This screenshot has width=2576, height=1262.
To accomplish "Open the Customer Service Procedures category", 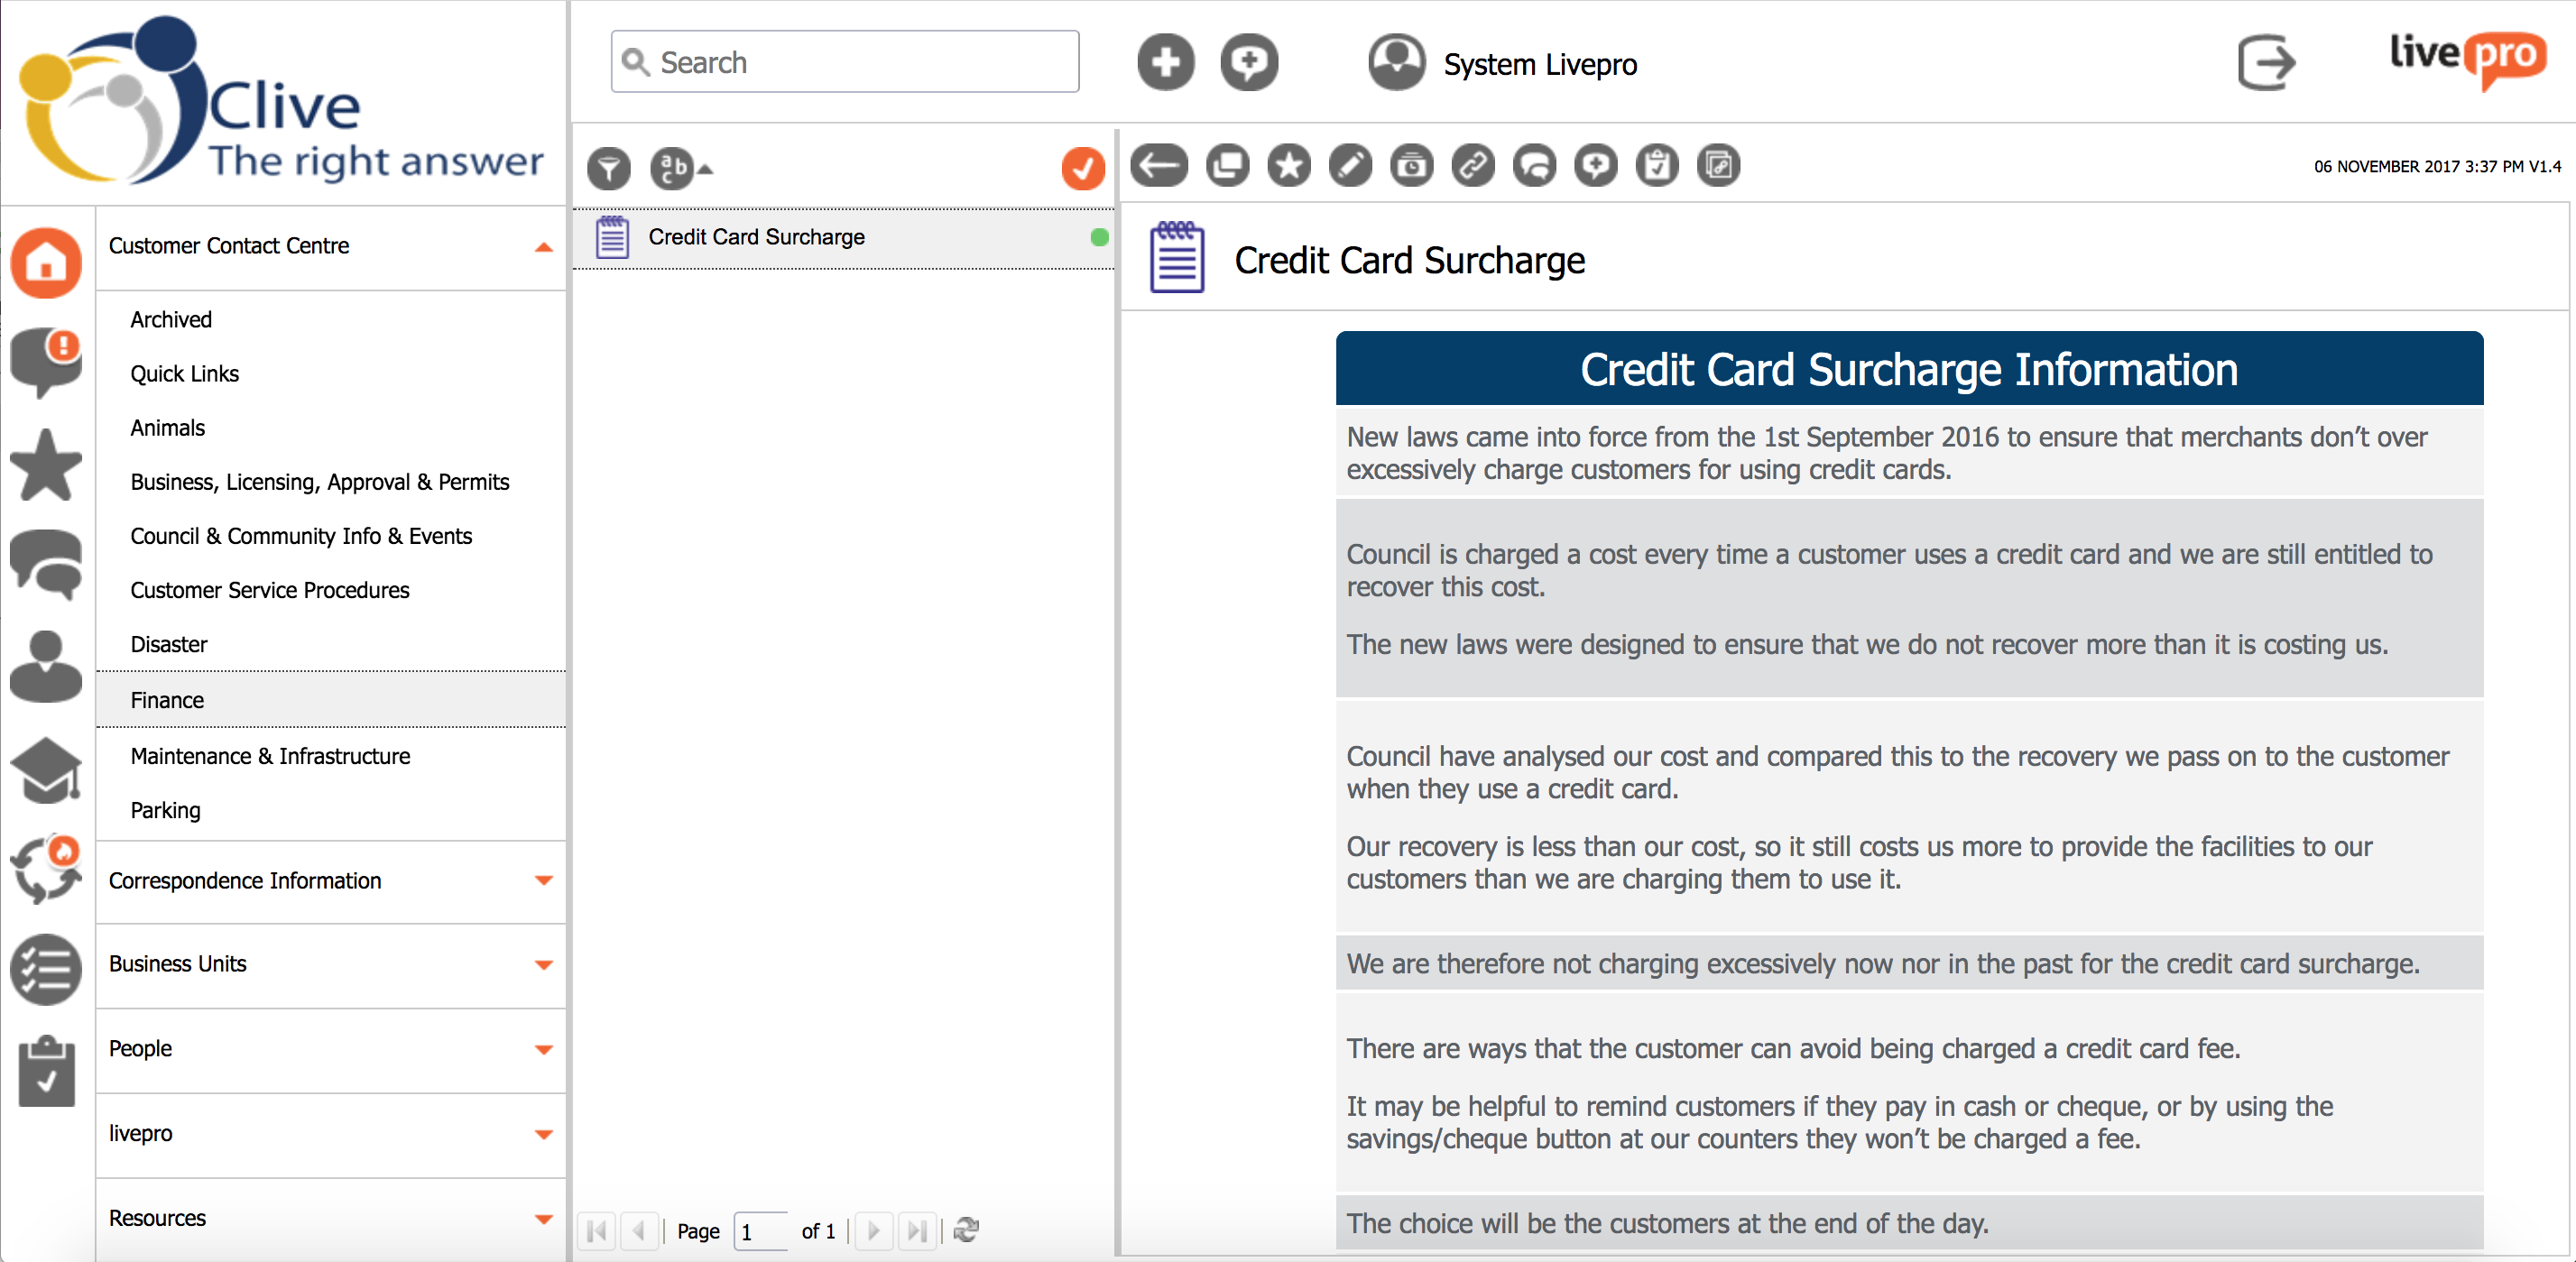I will 269,590.
